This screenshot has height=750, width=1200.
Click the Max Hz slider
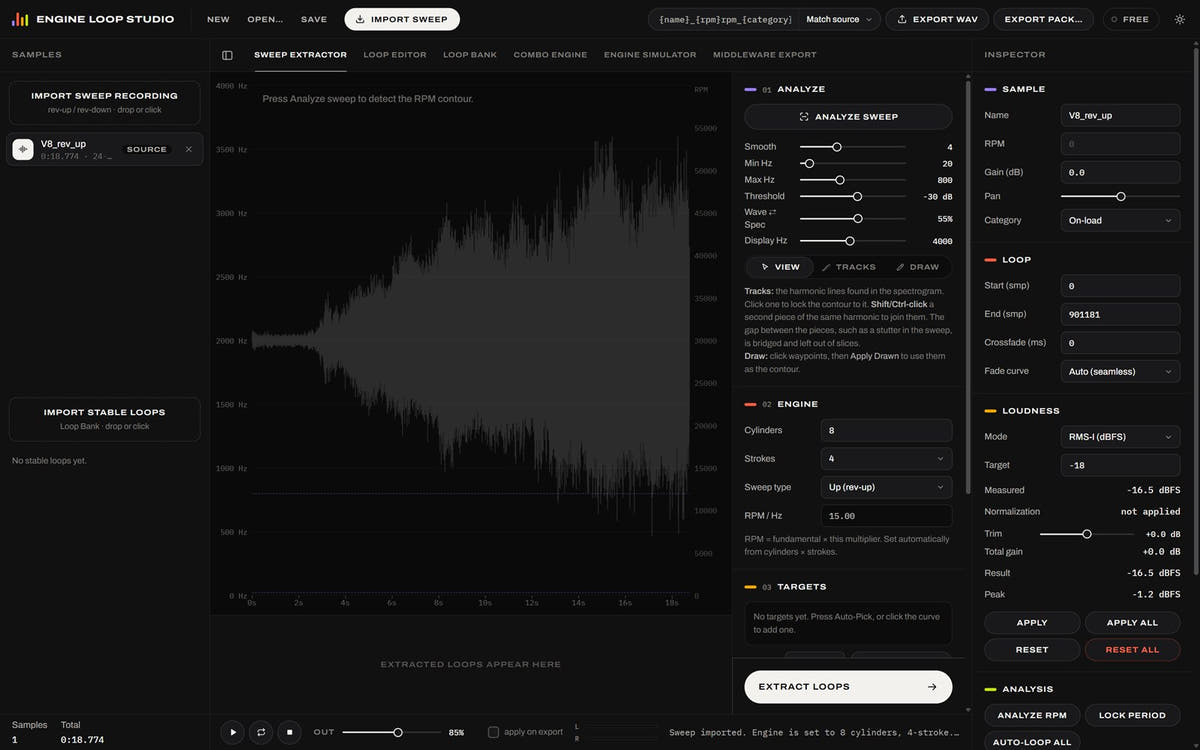point(853,180)
